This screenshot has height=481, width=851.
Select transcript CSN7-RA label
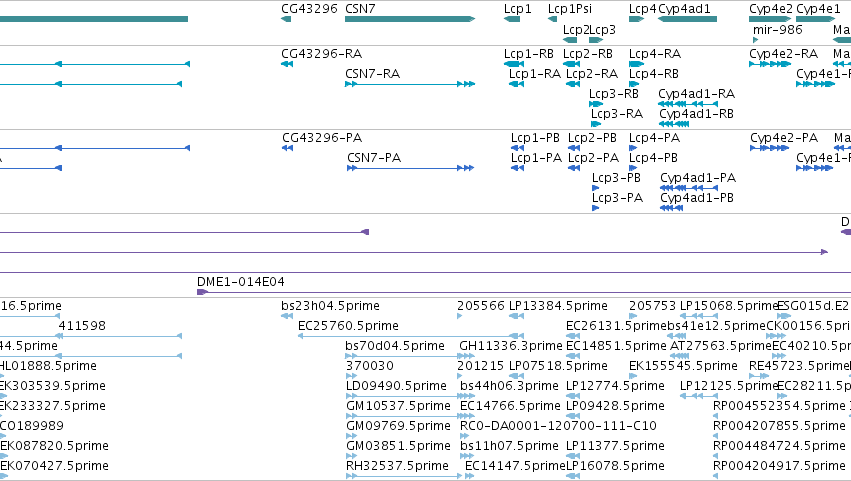[372, 74]
